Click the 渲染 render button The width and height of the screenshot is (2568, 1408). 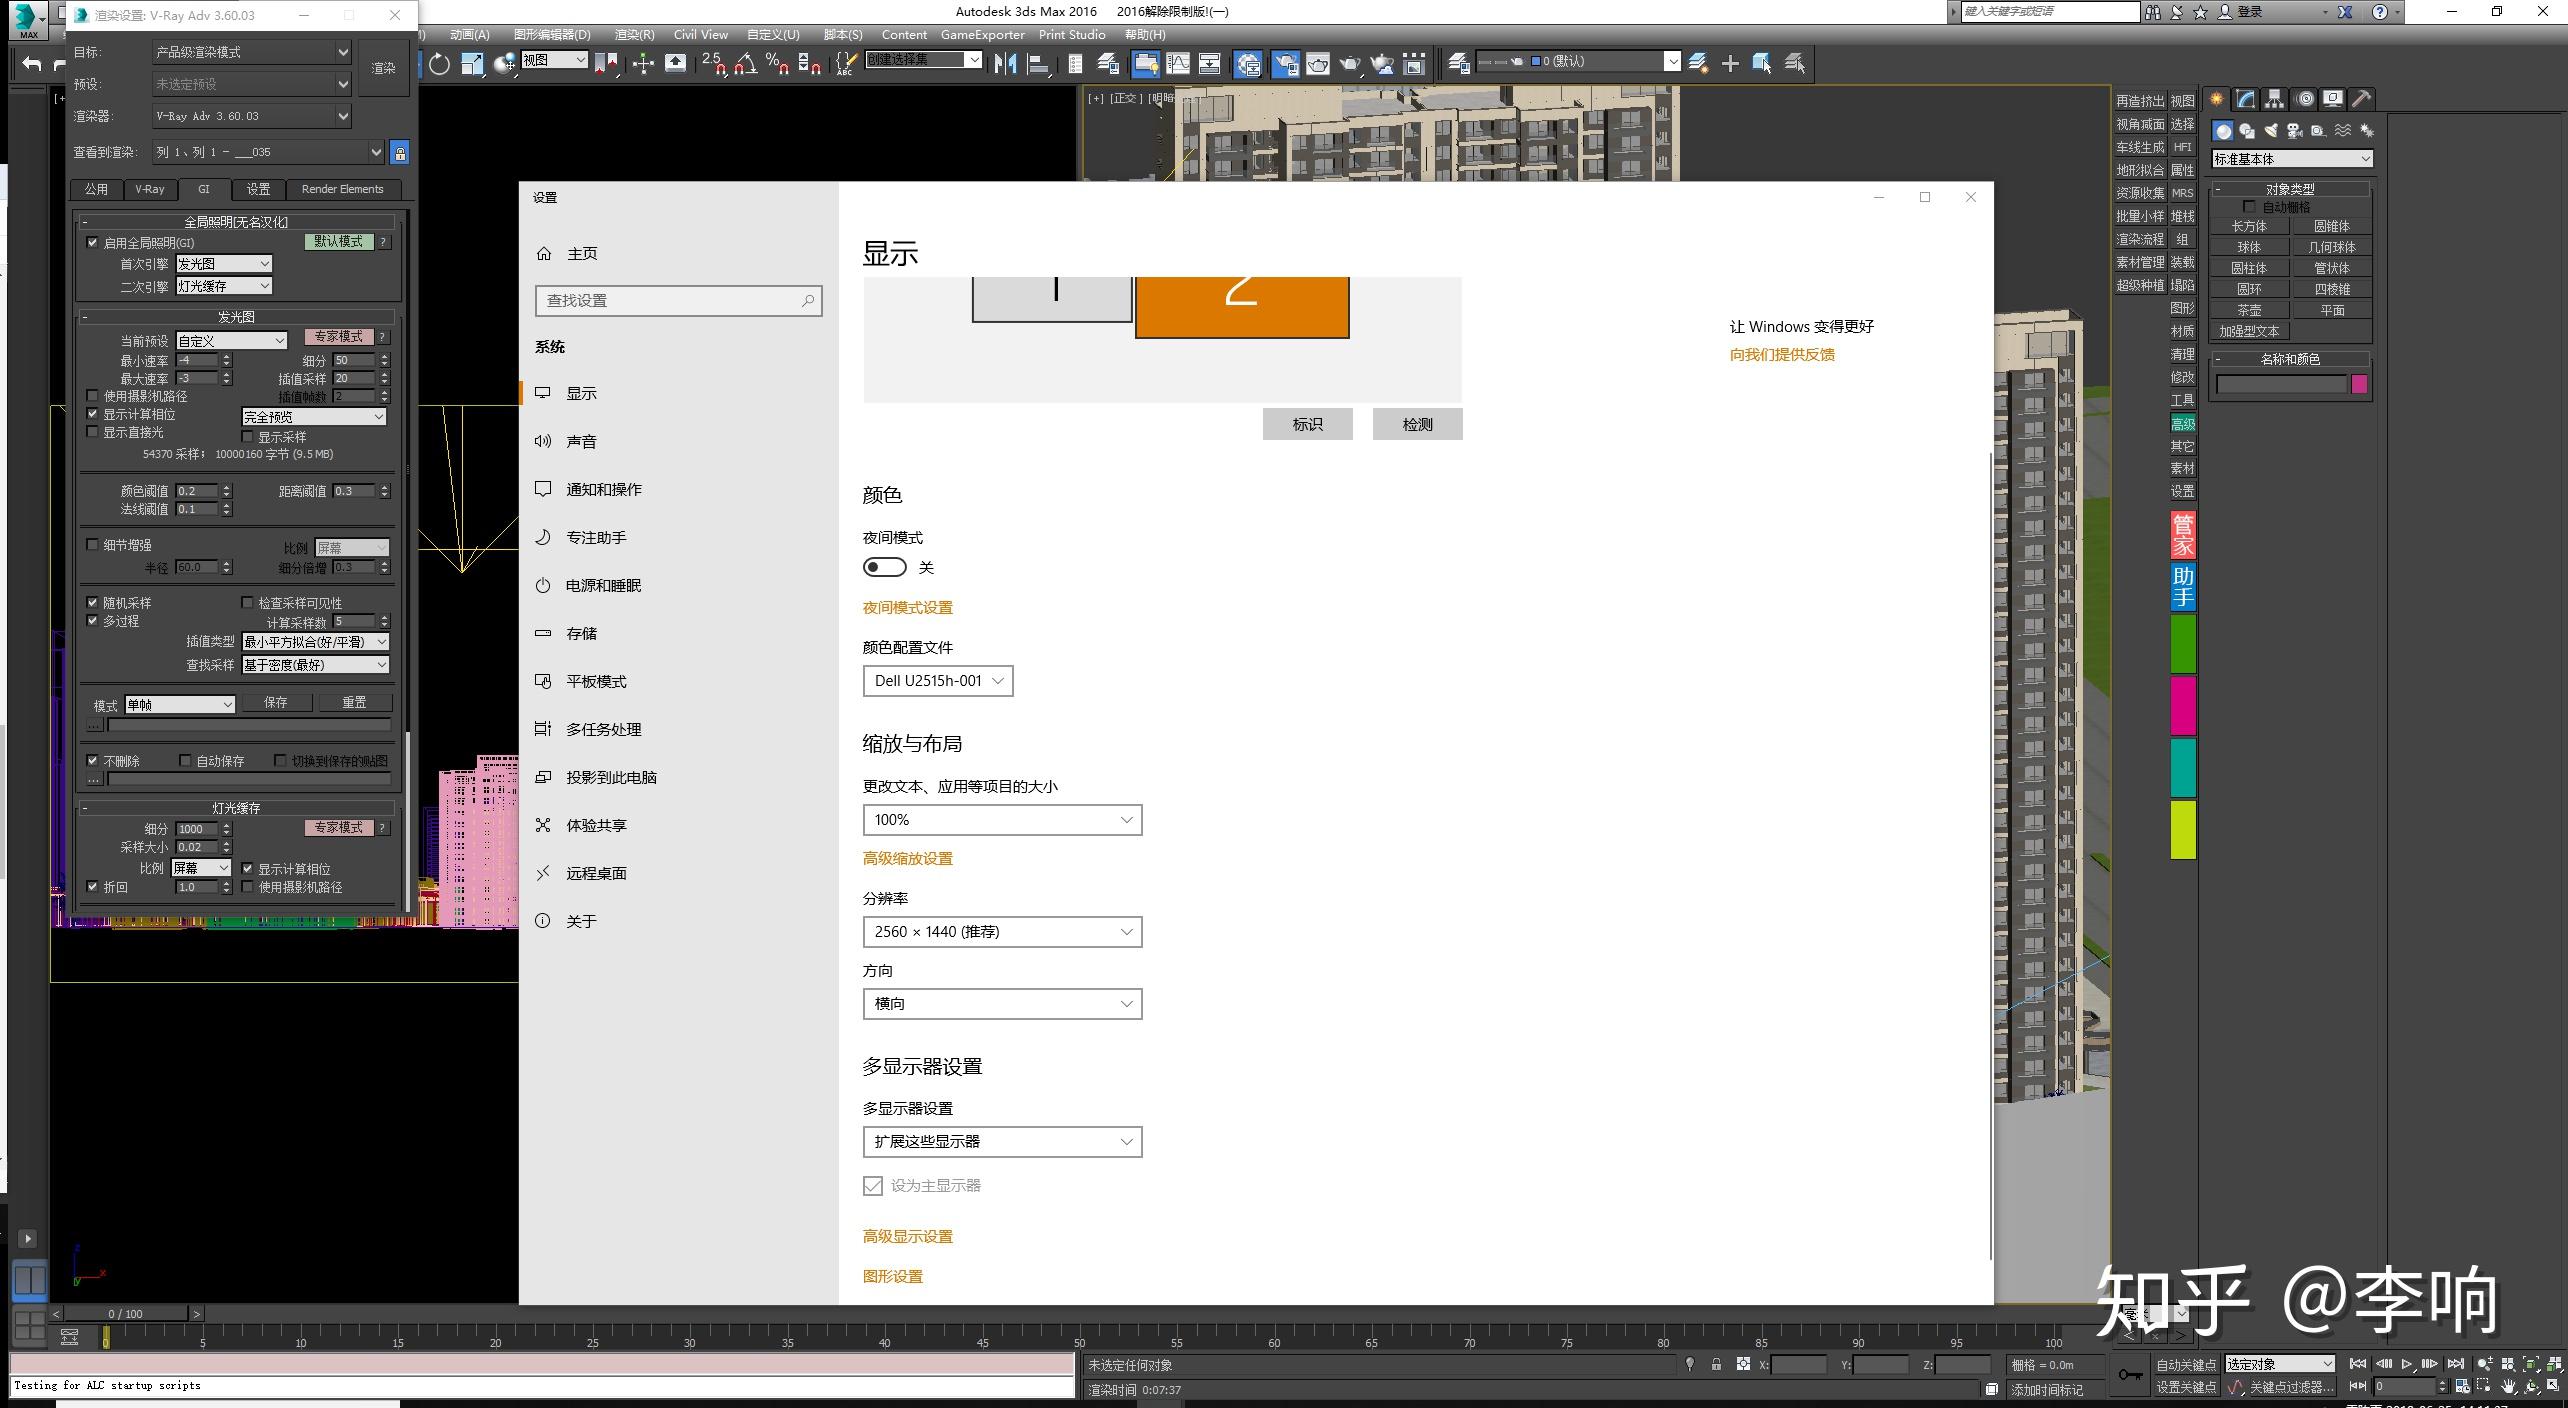pos(384,68)
